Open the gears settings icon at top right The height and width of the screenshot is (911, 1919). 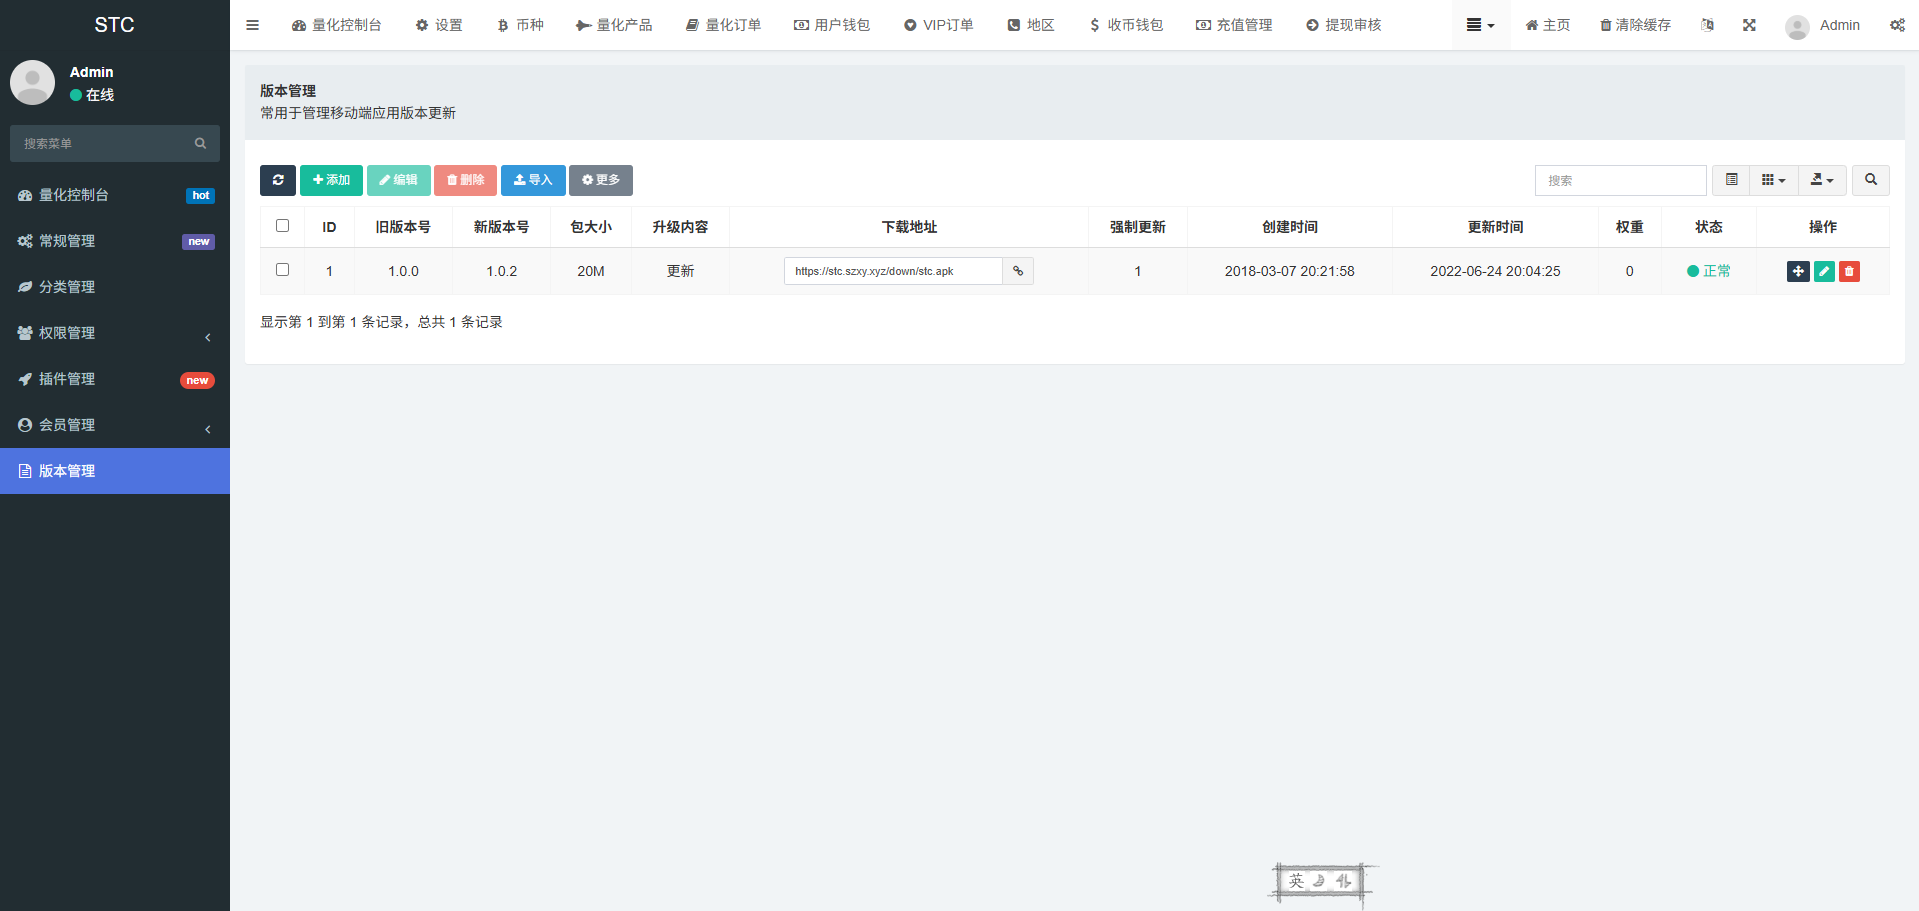pyautogui.click(x=1897, y=25)
